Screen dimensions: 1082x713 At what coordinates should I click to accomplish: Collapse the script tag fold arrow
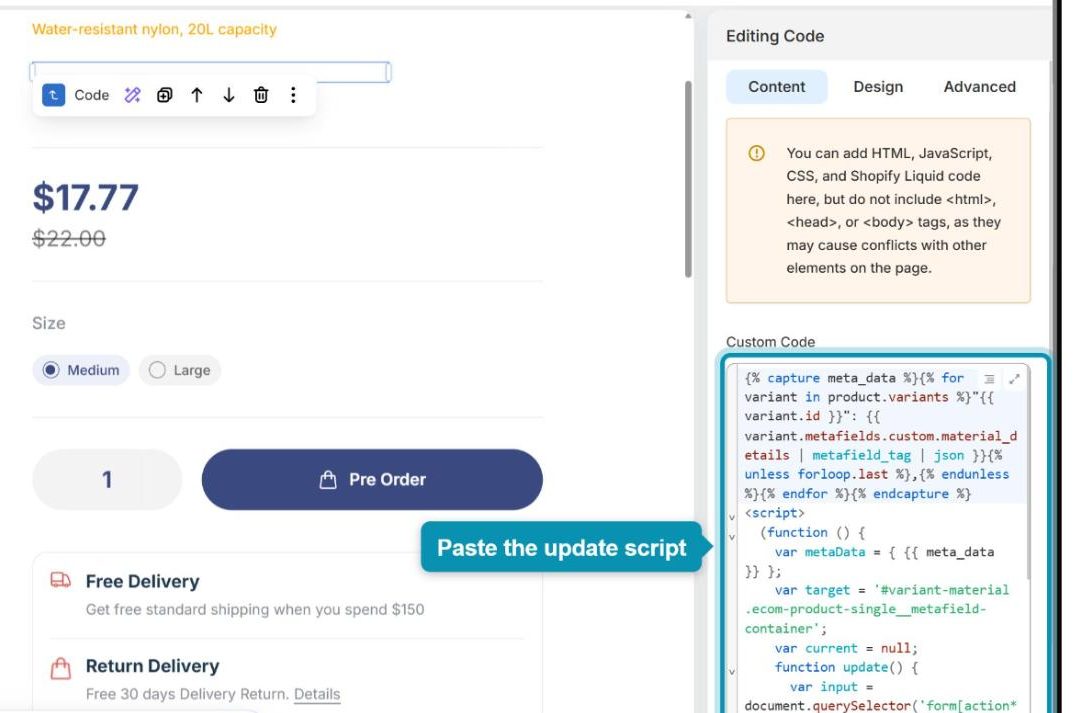731,516
